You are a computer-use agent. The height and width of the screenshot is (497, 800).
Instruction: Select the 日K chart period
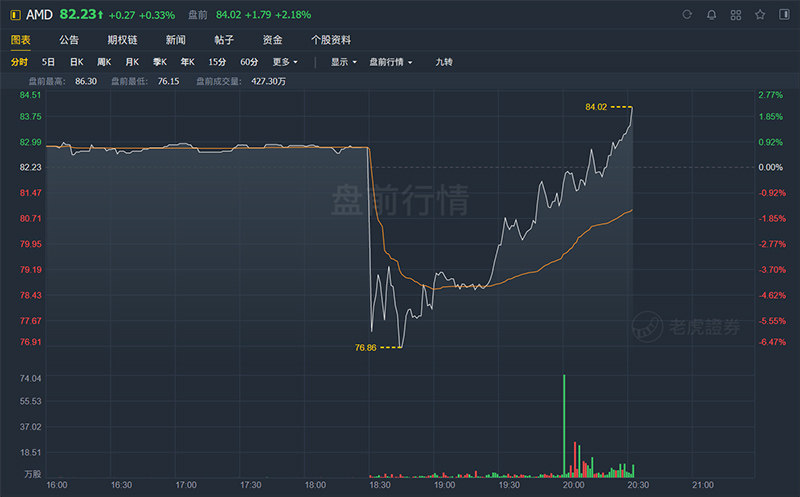click(77, 62)
